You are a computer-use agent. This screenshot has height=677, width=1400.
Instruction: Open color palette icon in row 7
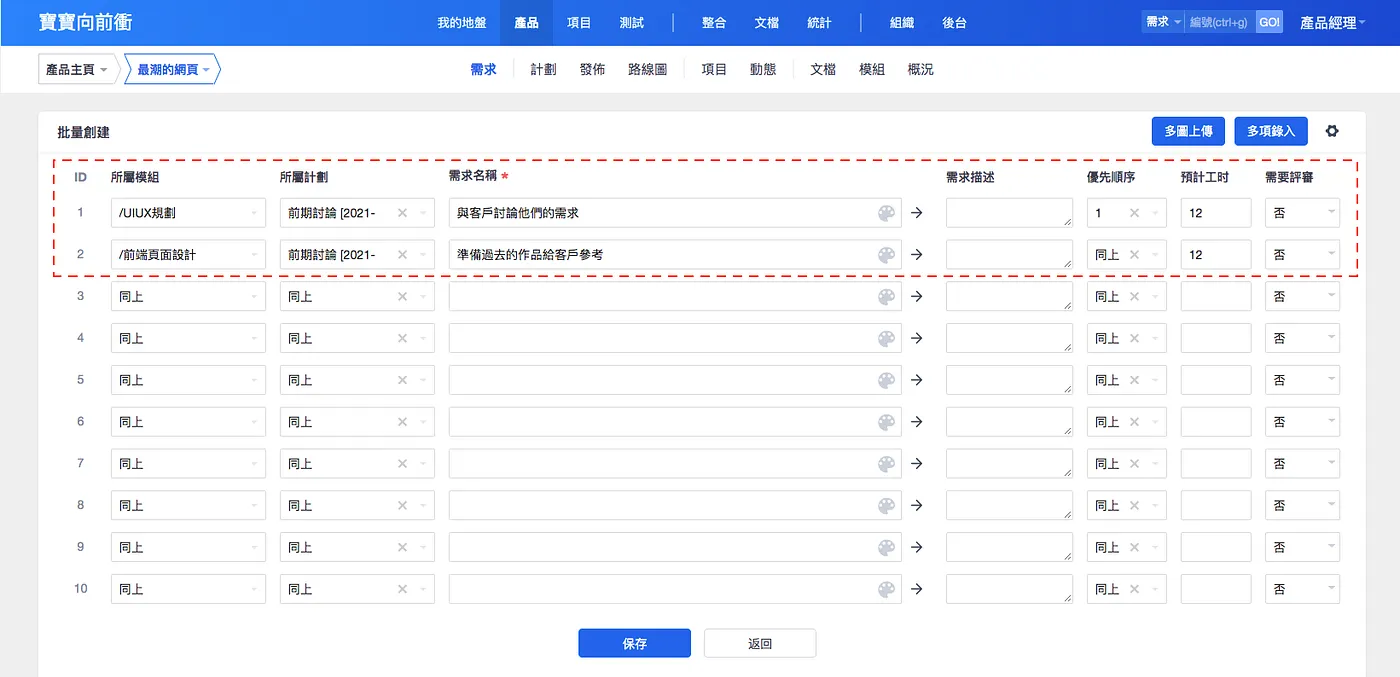[886, 464]
